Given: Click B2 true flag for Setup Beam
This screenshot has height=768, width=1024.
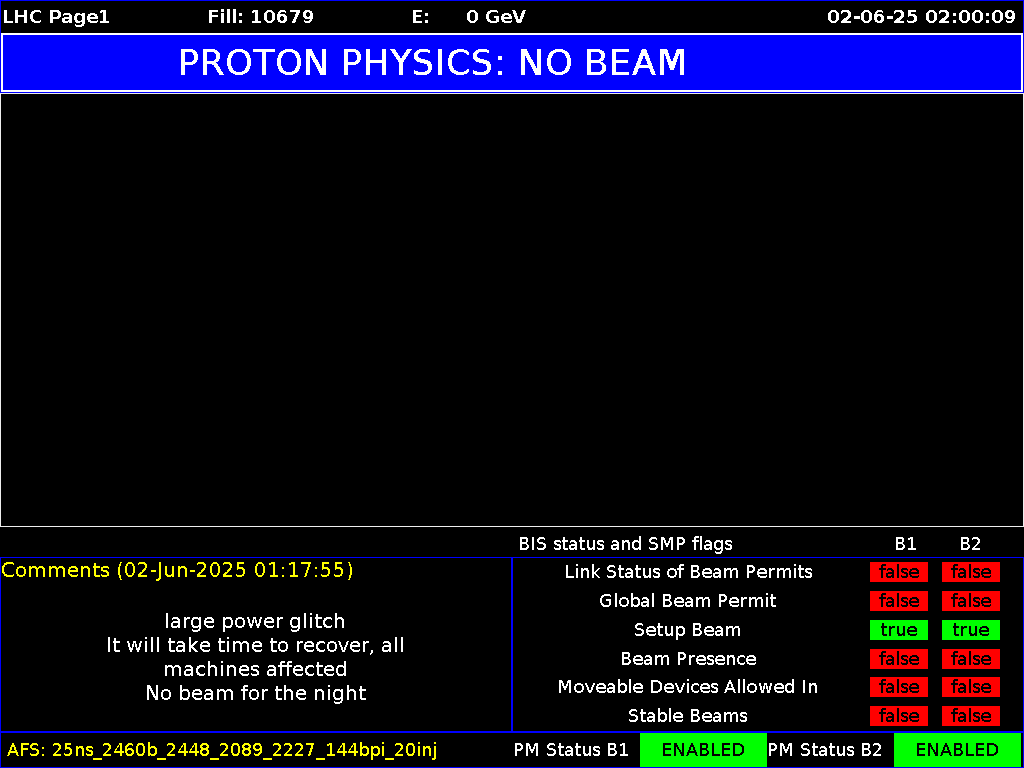Looking at the screenshot, I should 970,630.
